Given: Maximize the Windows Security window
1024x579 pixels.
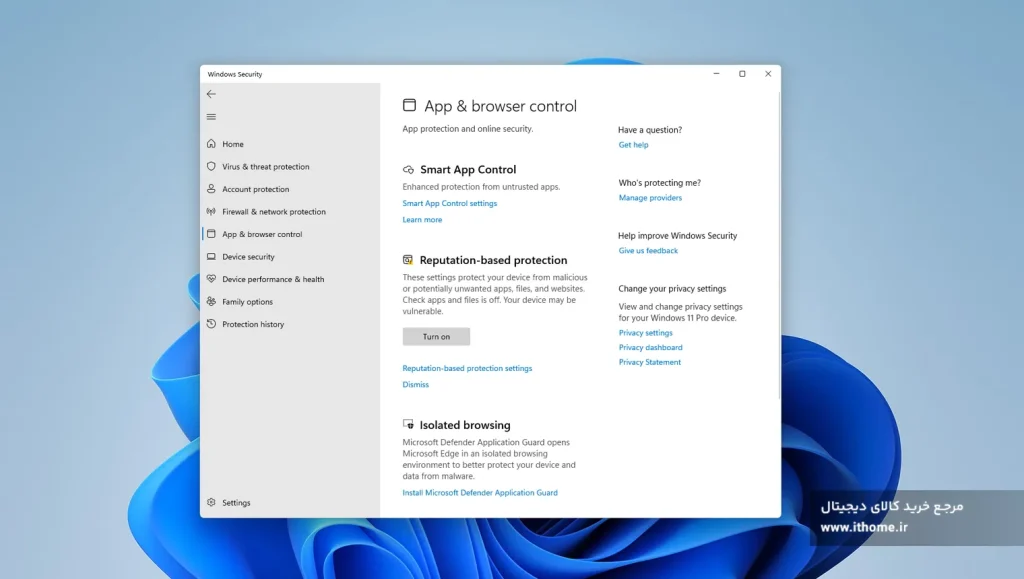Looking at the screenshot, I should pos(742,74).
